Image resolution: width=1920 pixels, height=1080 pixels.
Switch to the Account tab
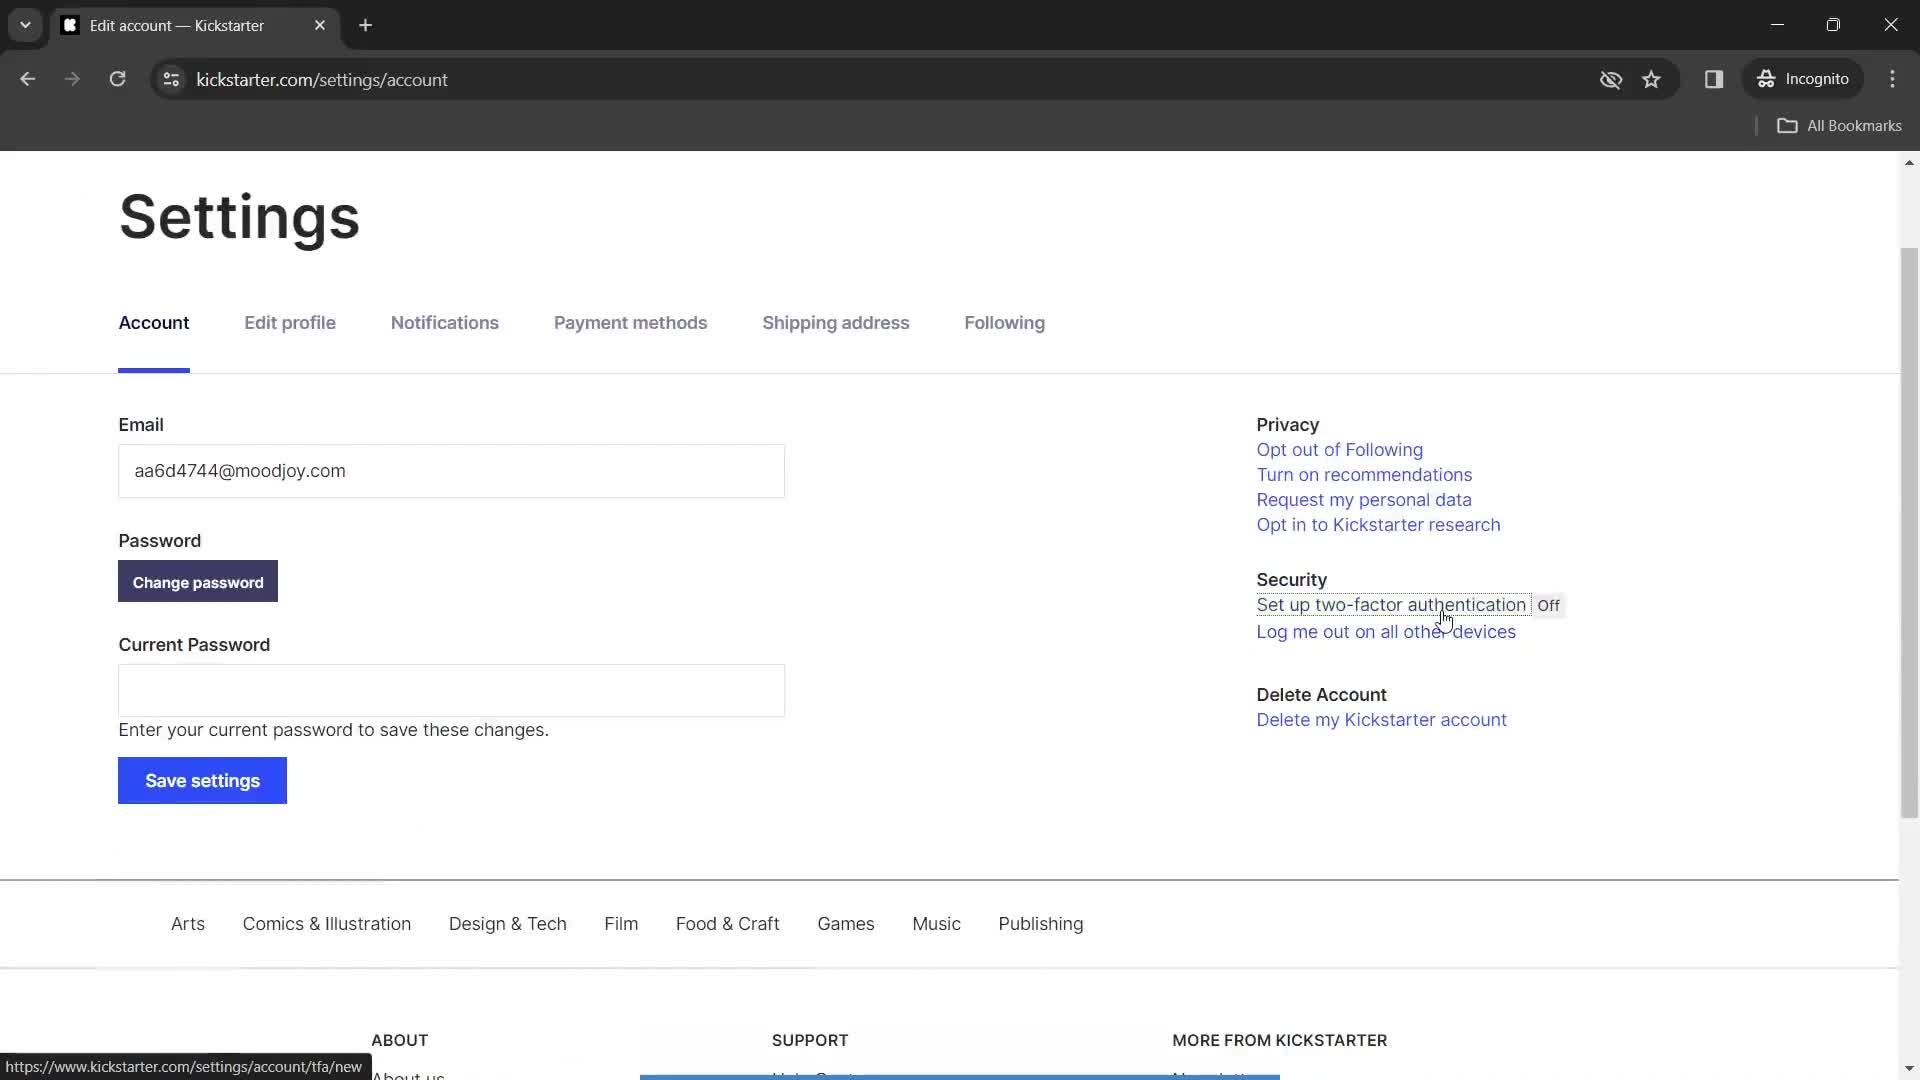click(x=154, y=323)
